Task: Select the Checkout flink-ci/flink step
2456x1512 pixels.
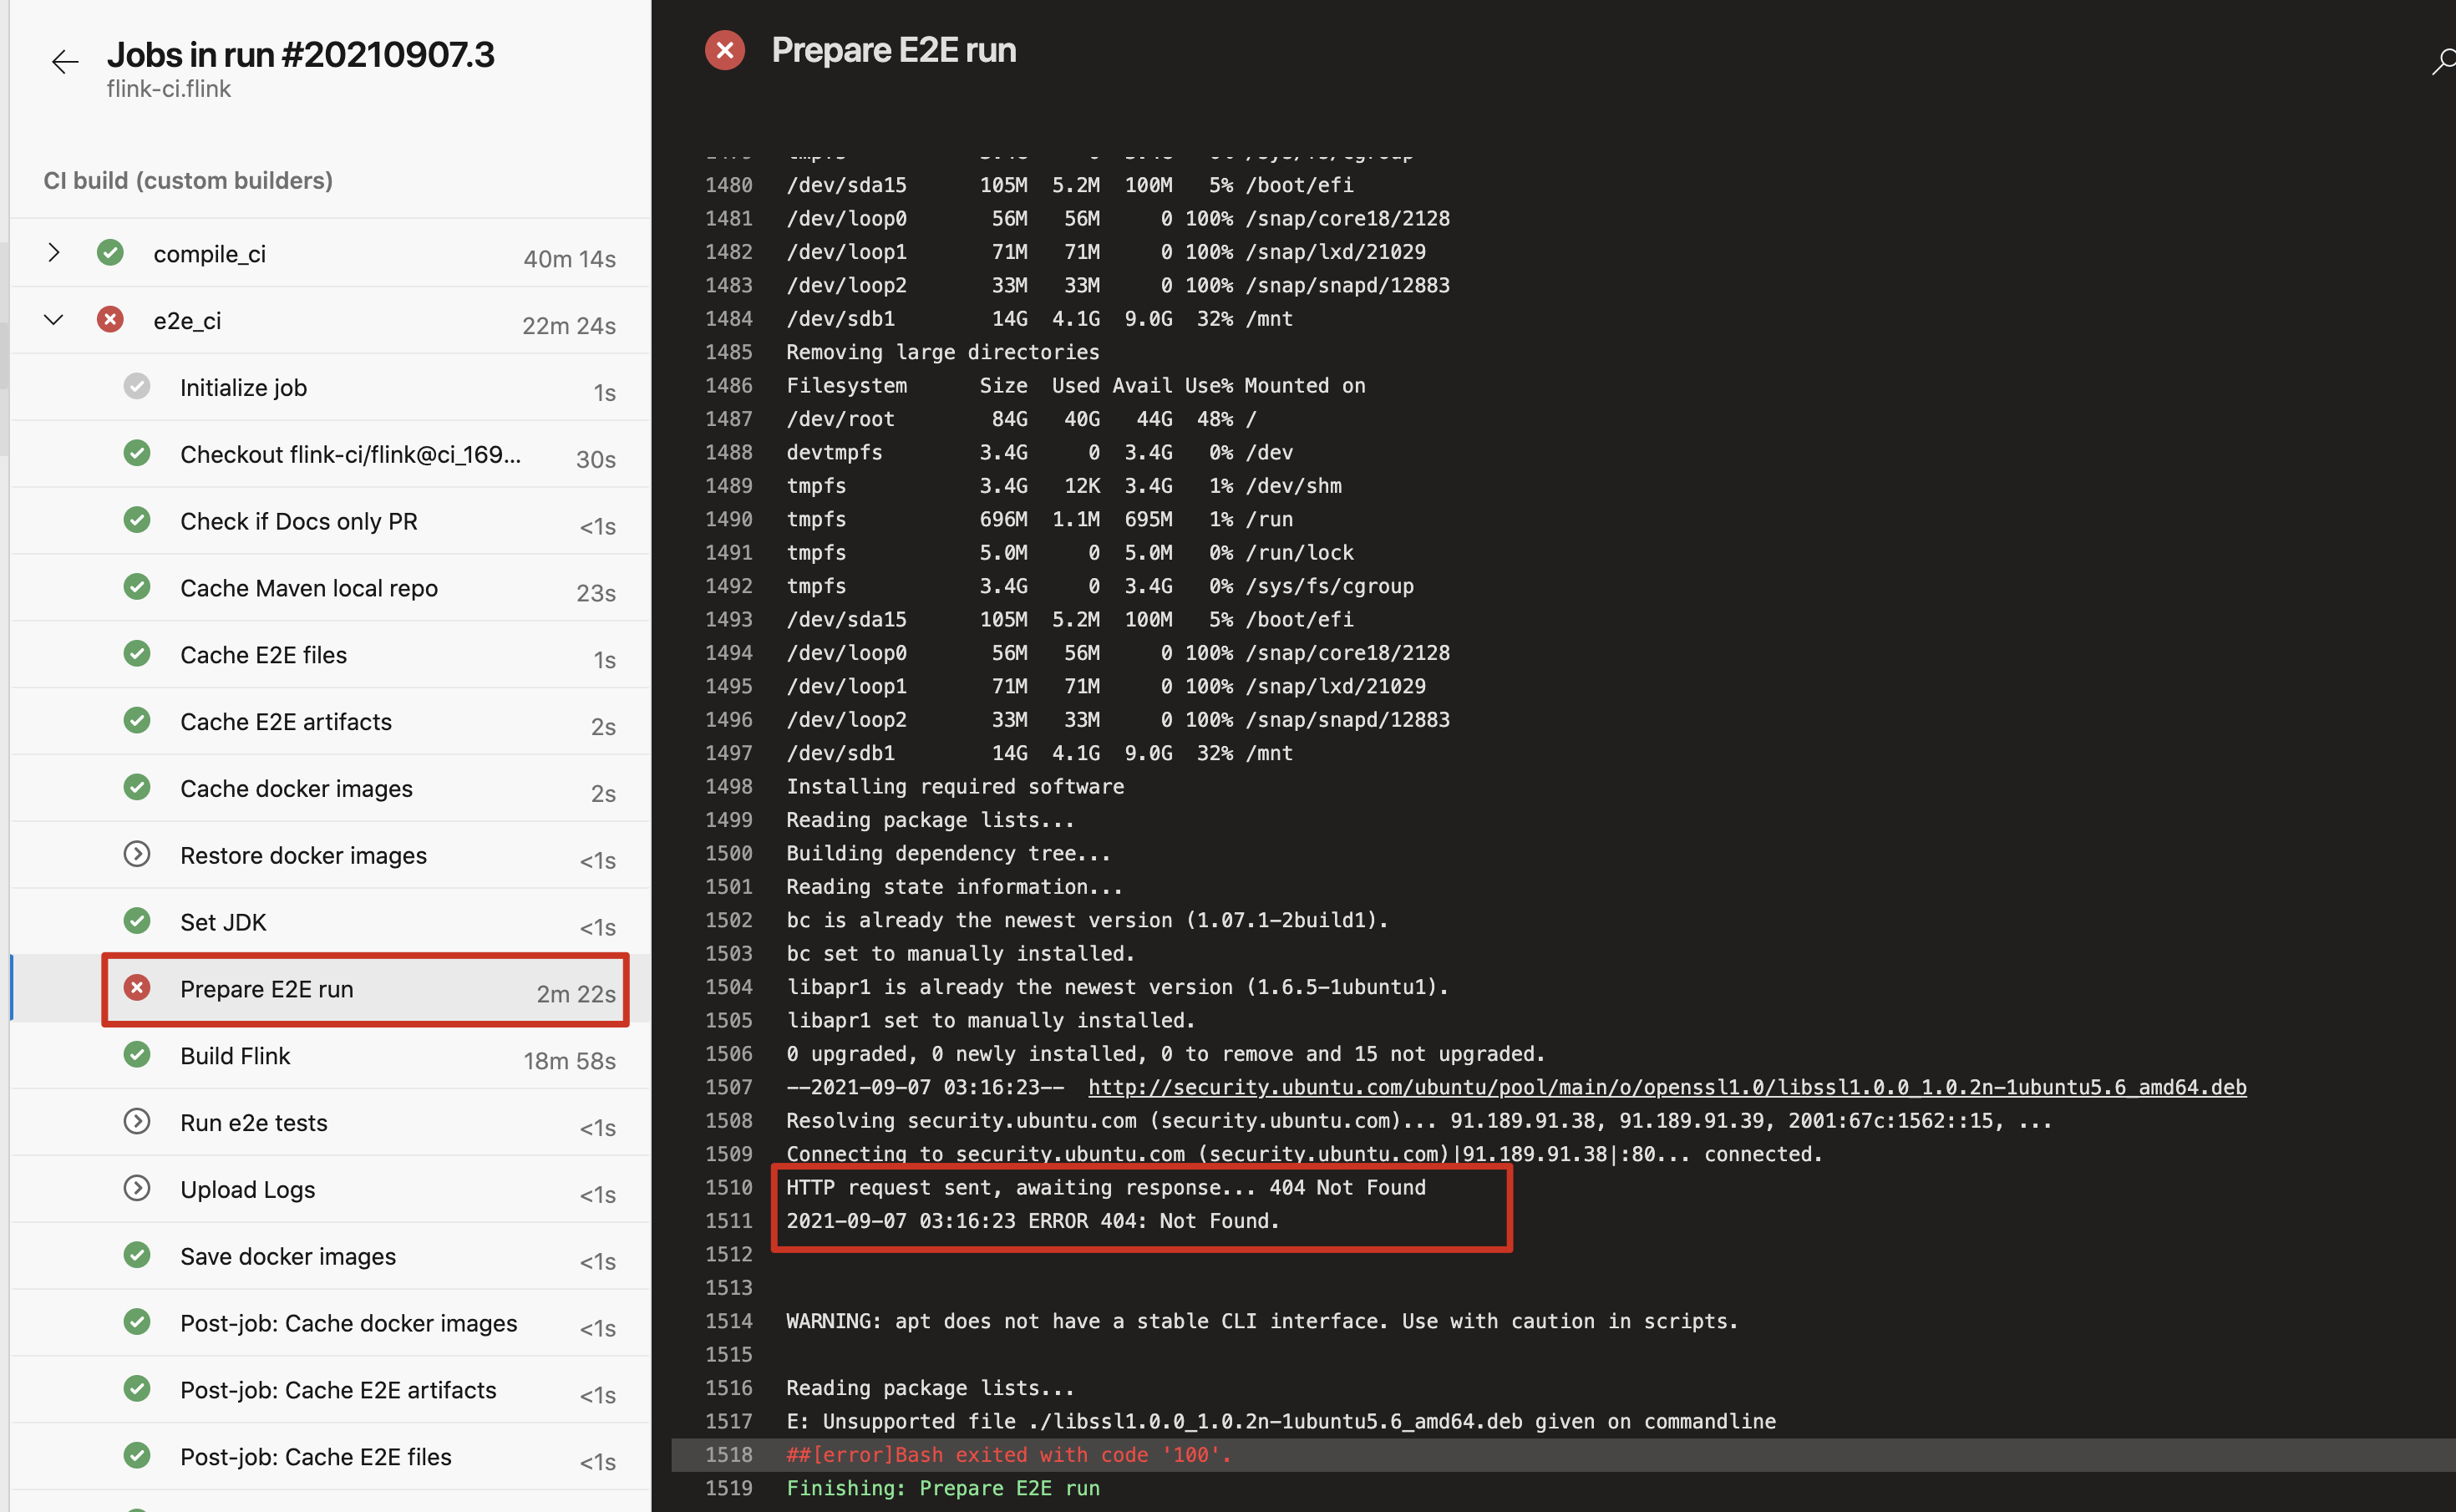Action: tap(350, 454)
